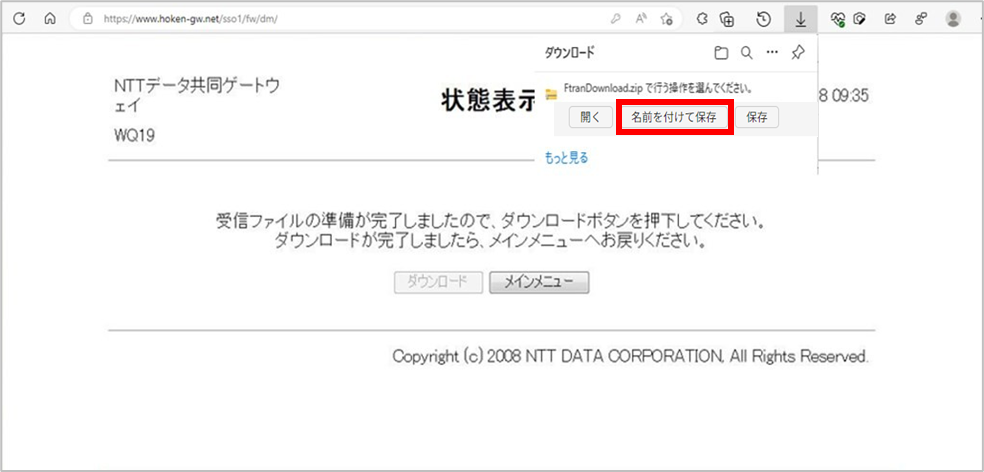Screen dimensions: 984x472
Task: Open more options in downloads panel
Action: (x=771, y=53)
